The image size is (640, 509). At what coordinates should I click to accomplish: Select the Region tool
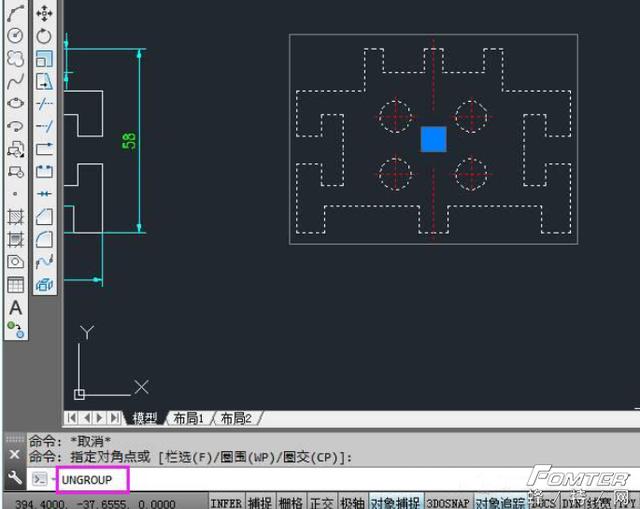click(16, 262)
